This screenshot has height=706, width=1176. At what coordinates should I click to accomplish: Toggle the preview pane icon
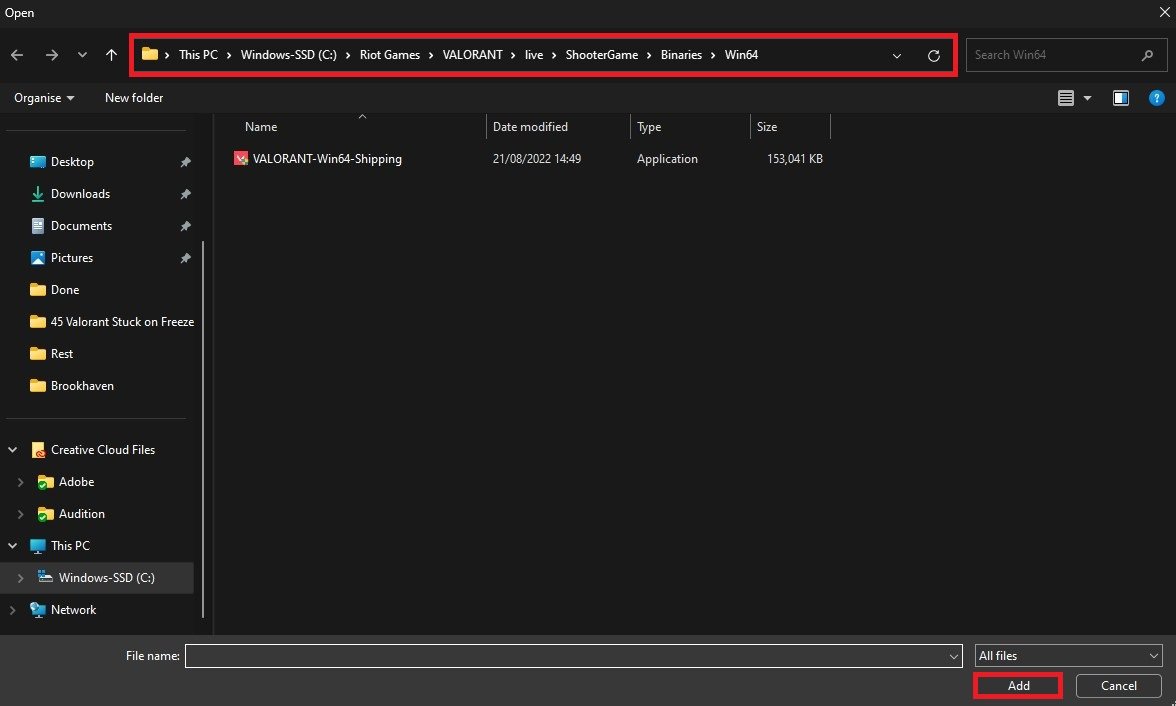pos(1120,98)
